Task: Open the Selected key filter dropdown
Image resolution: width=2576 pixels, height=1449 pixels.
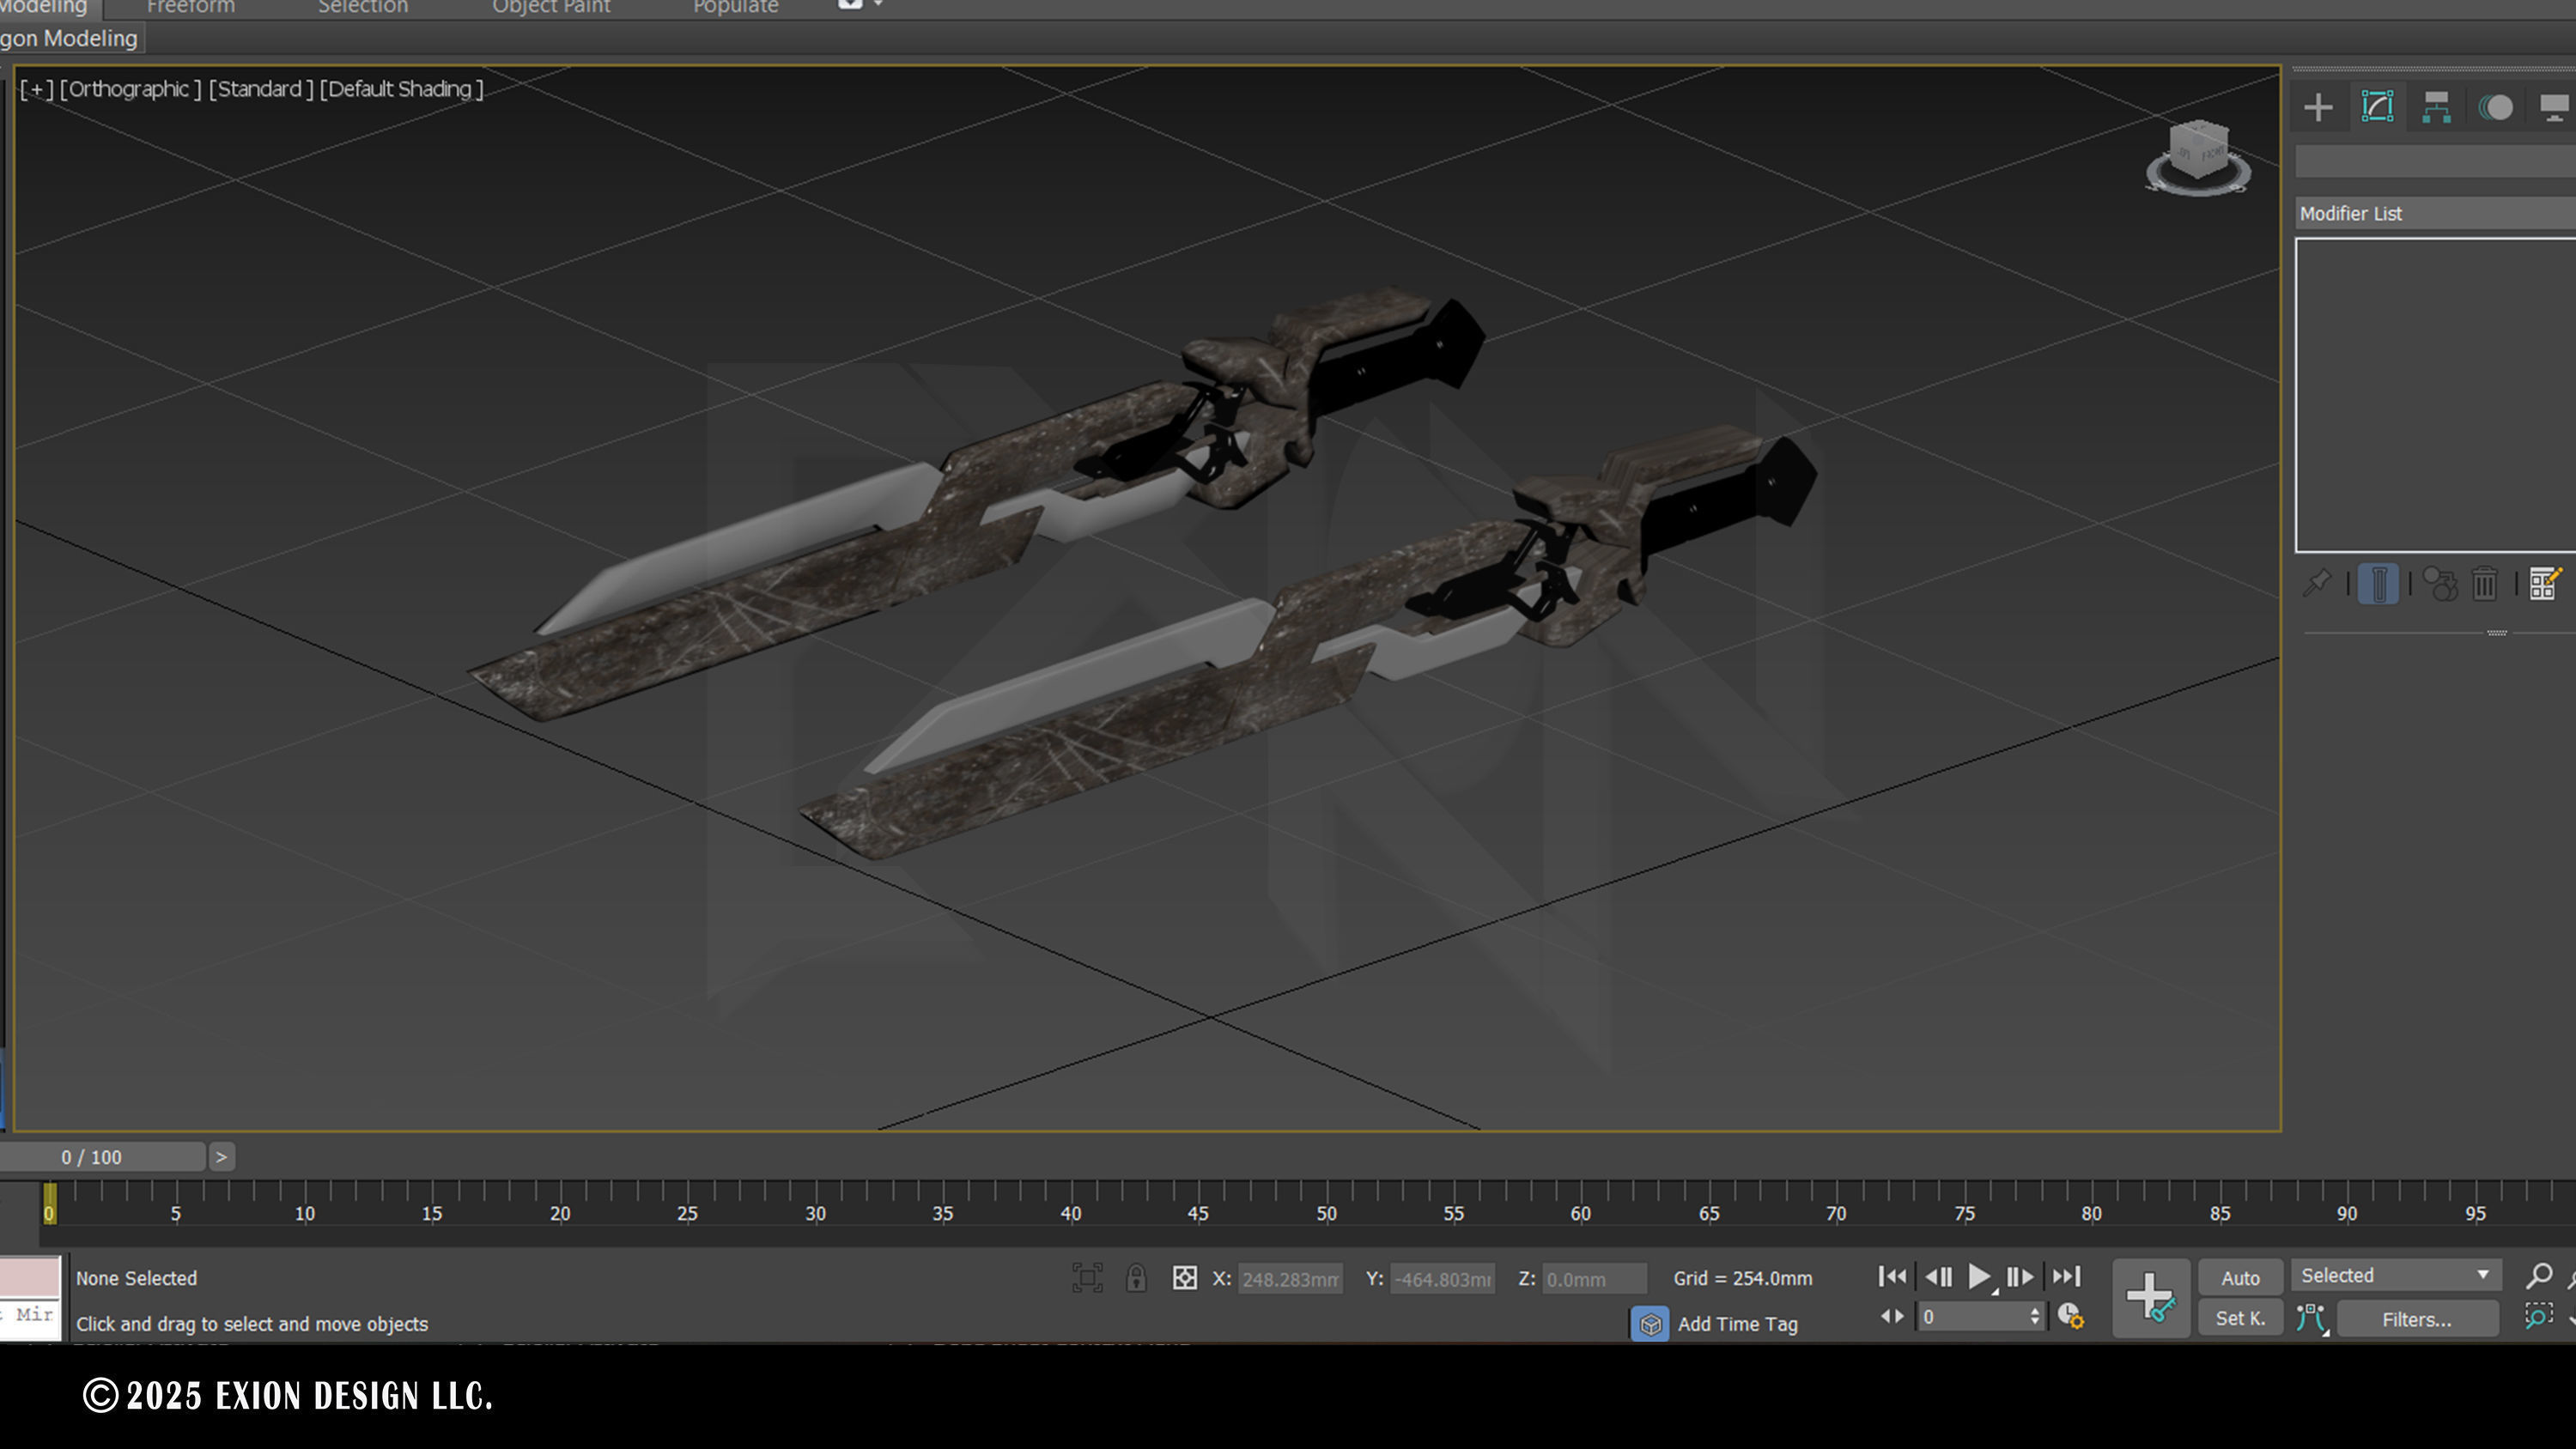Action: 2395,1275
